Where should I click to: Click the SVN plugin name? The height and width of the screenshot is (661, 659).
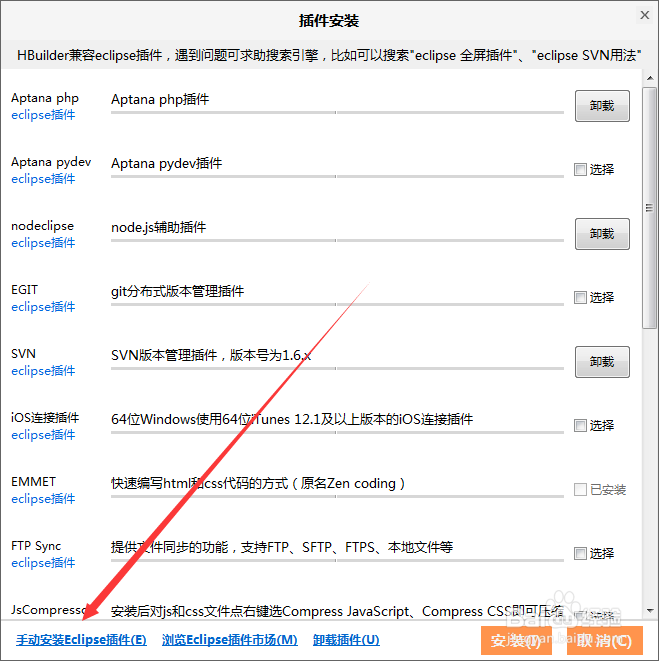pyautogui.click(x=23, y=354)
